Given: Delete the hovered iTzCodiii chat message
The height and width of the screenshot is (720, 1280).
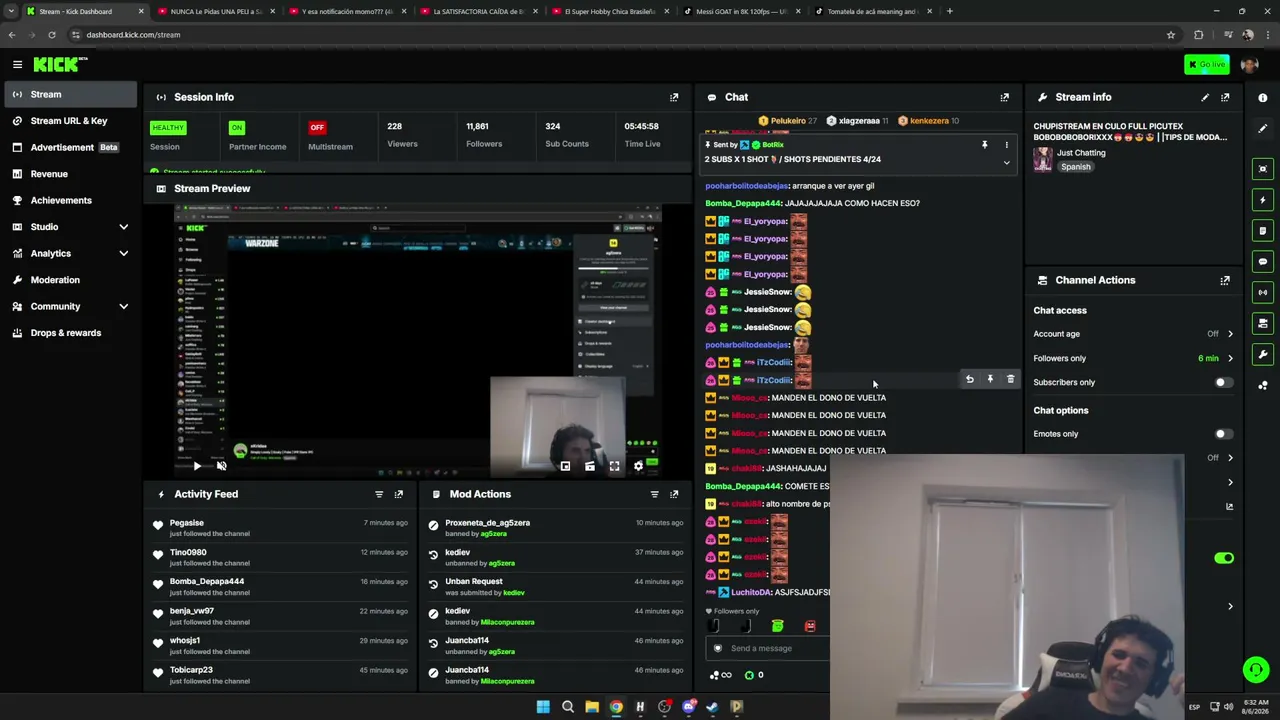Looking at the screenshot, I should coord(1010,380).
